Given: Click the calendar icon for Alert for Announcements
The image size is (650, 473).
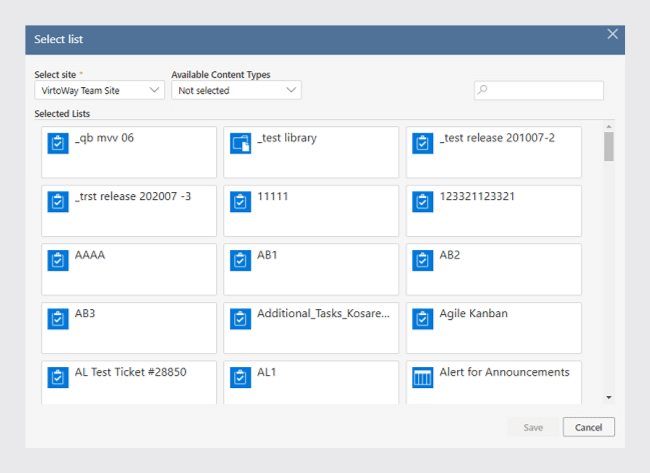Looking at the screenshot, I should pyautogui.click(x=423, y=378).
